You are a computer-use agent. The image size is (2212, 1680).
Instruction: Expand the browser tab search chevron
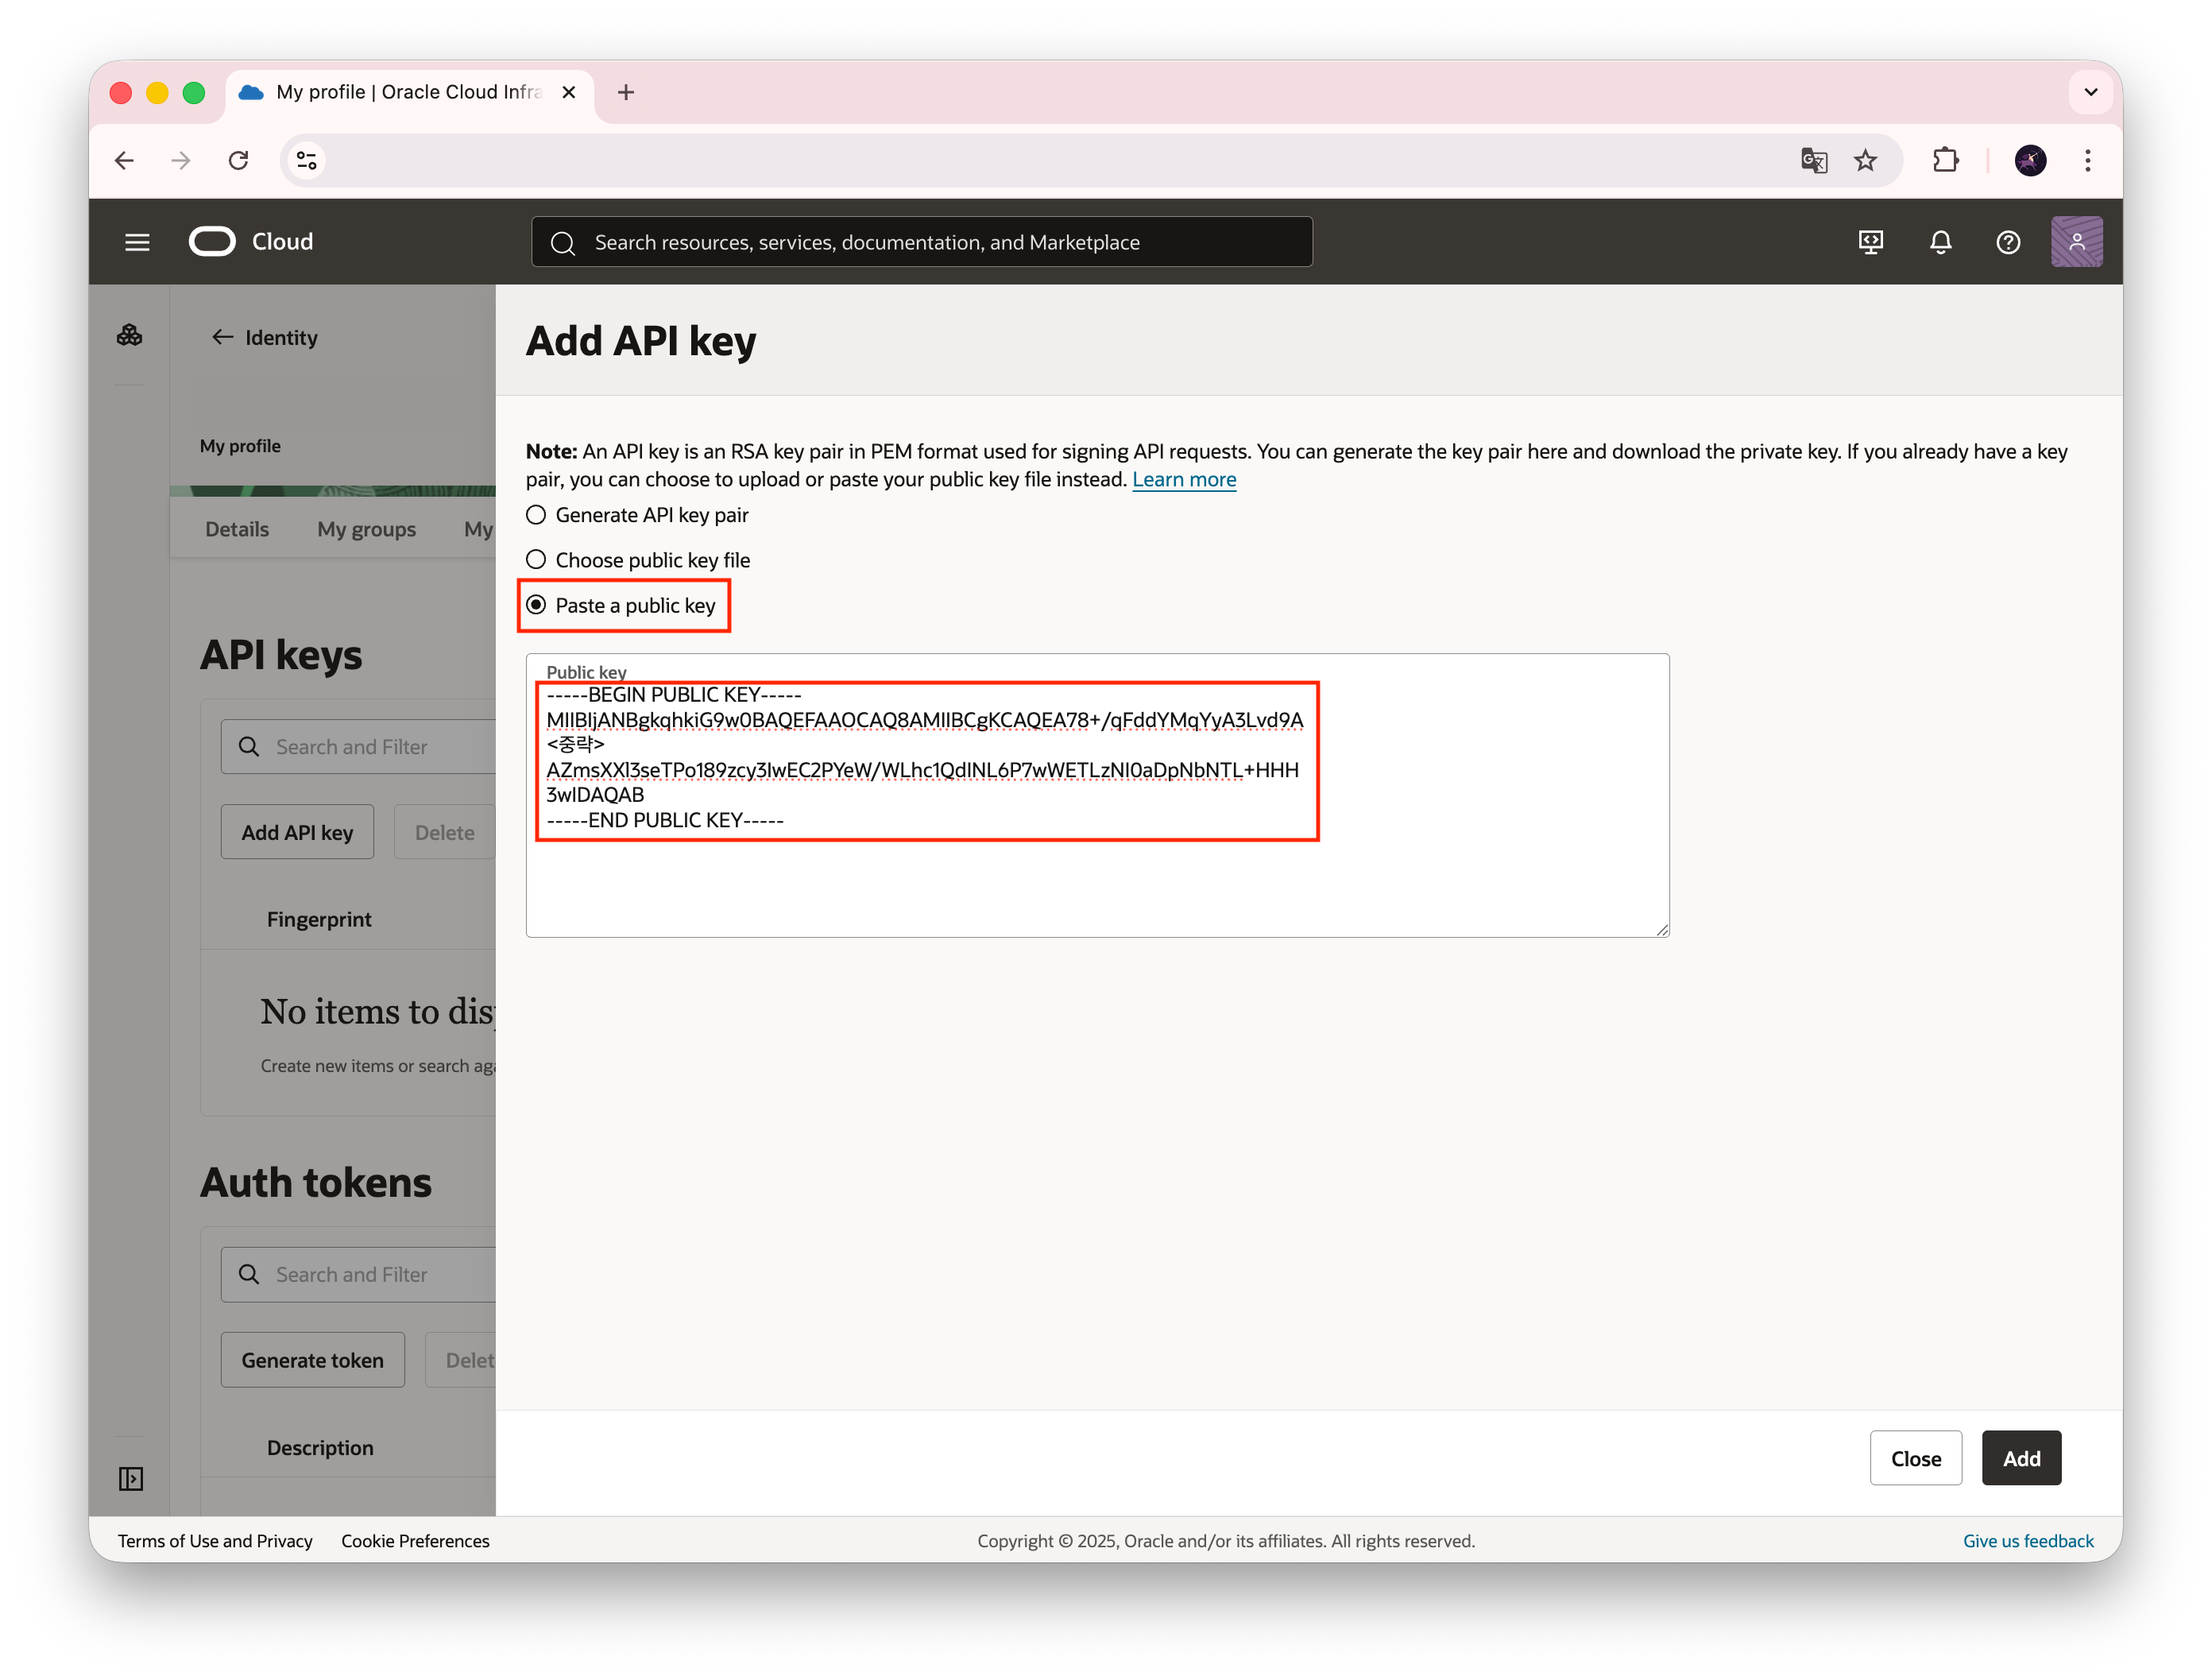click(2090, 92)
